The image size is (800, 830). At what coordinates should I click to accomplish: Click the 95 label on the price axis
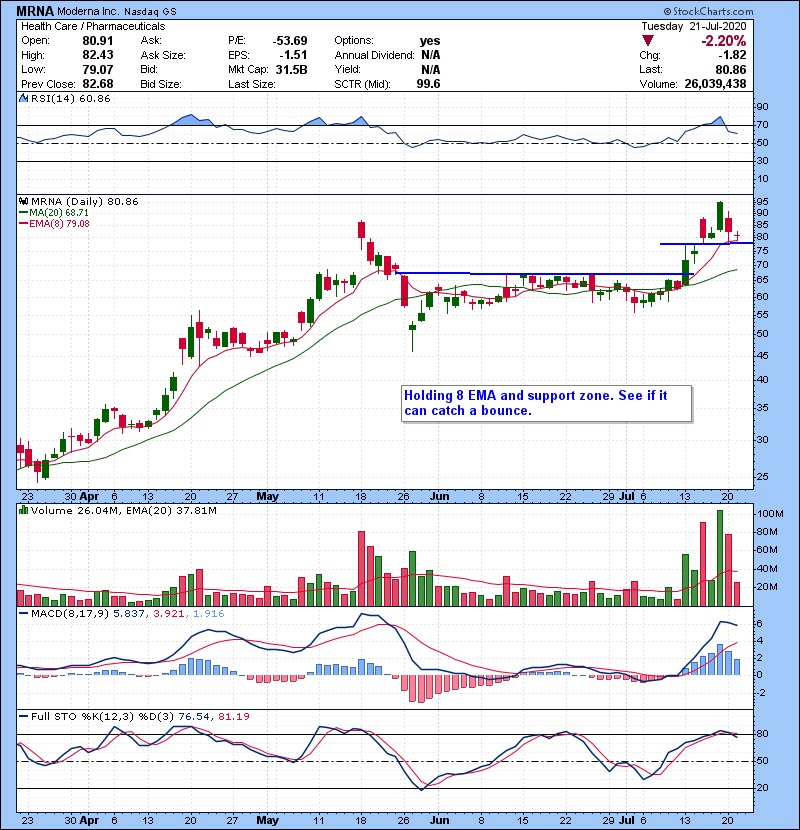pos(762,202)
